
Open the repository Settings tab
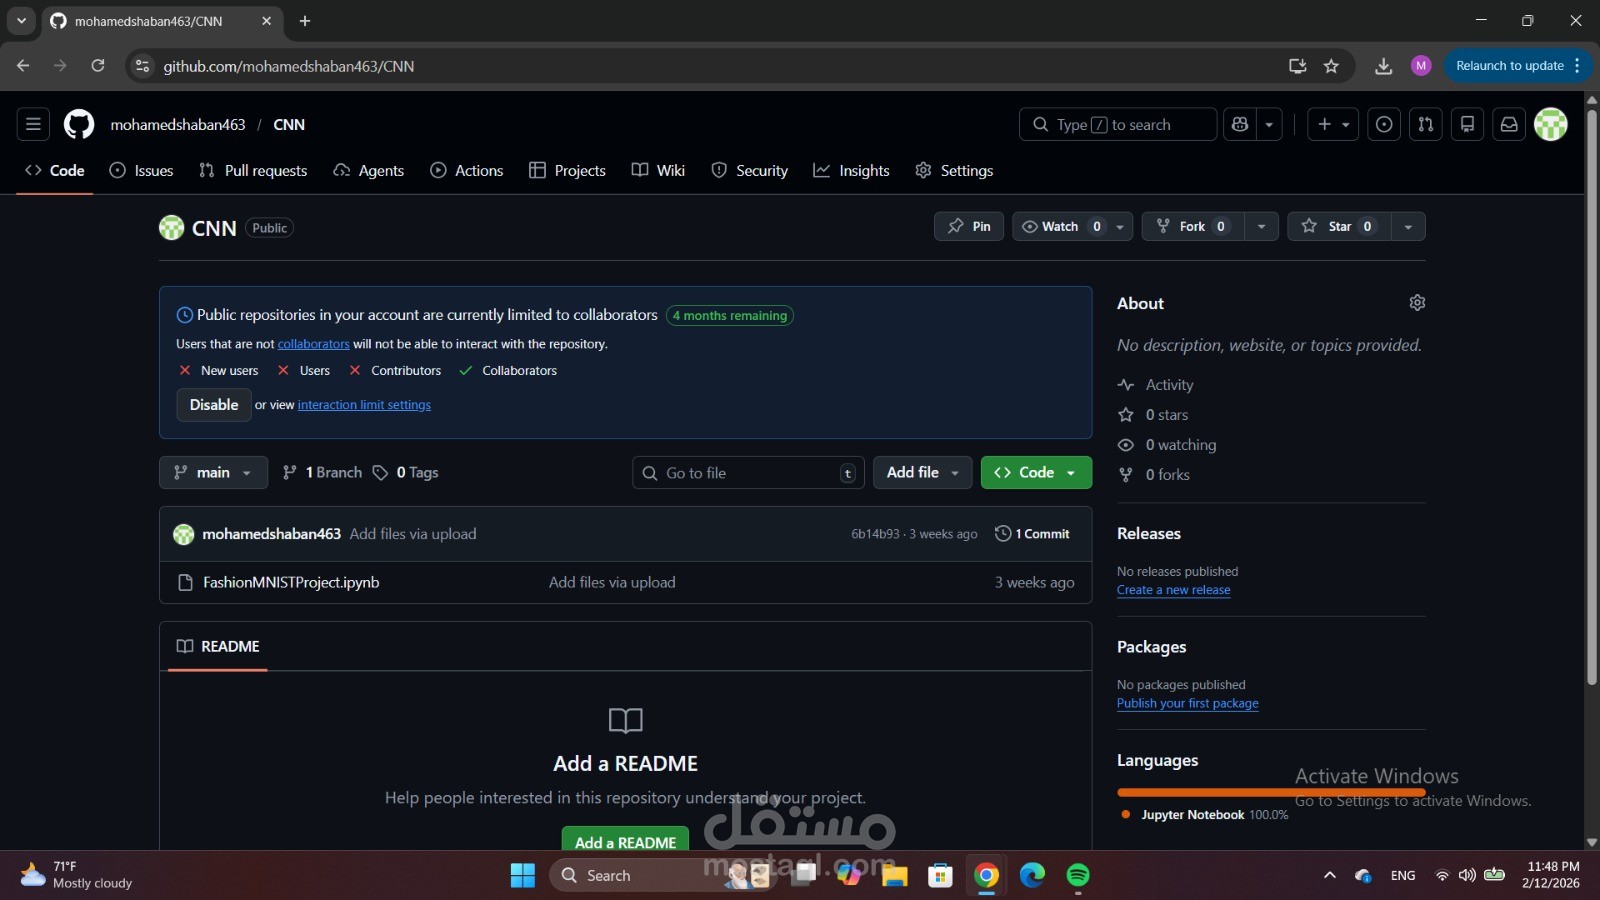click(x=954, y=170)
